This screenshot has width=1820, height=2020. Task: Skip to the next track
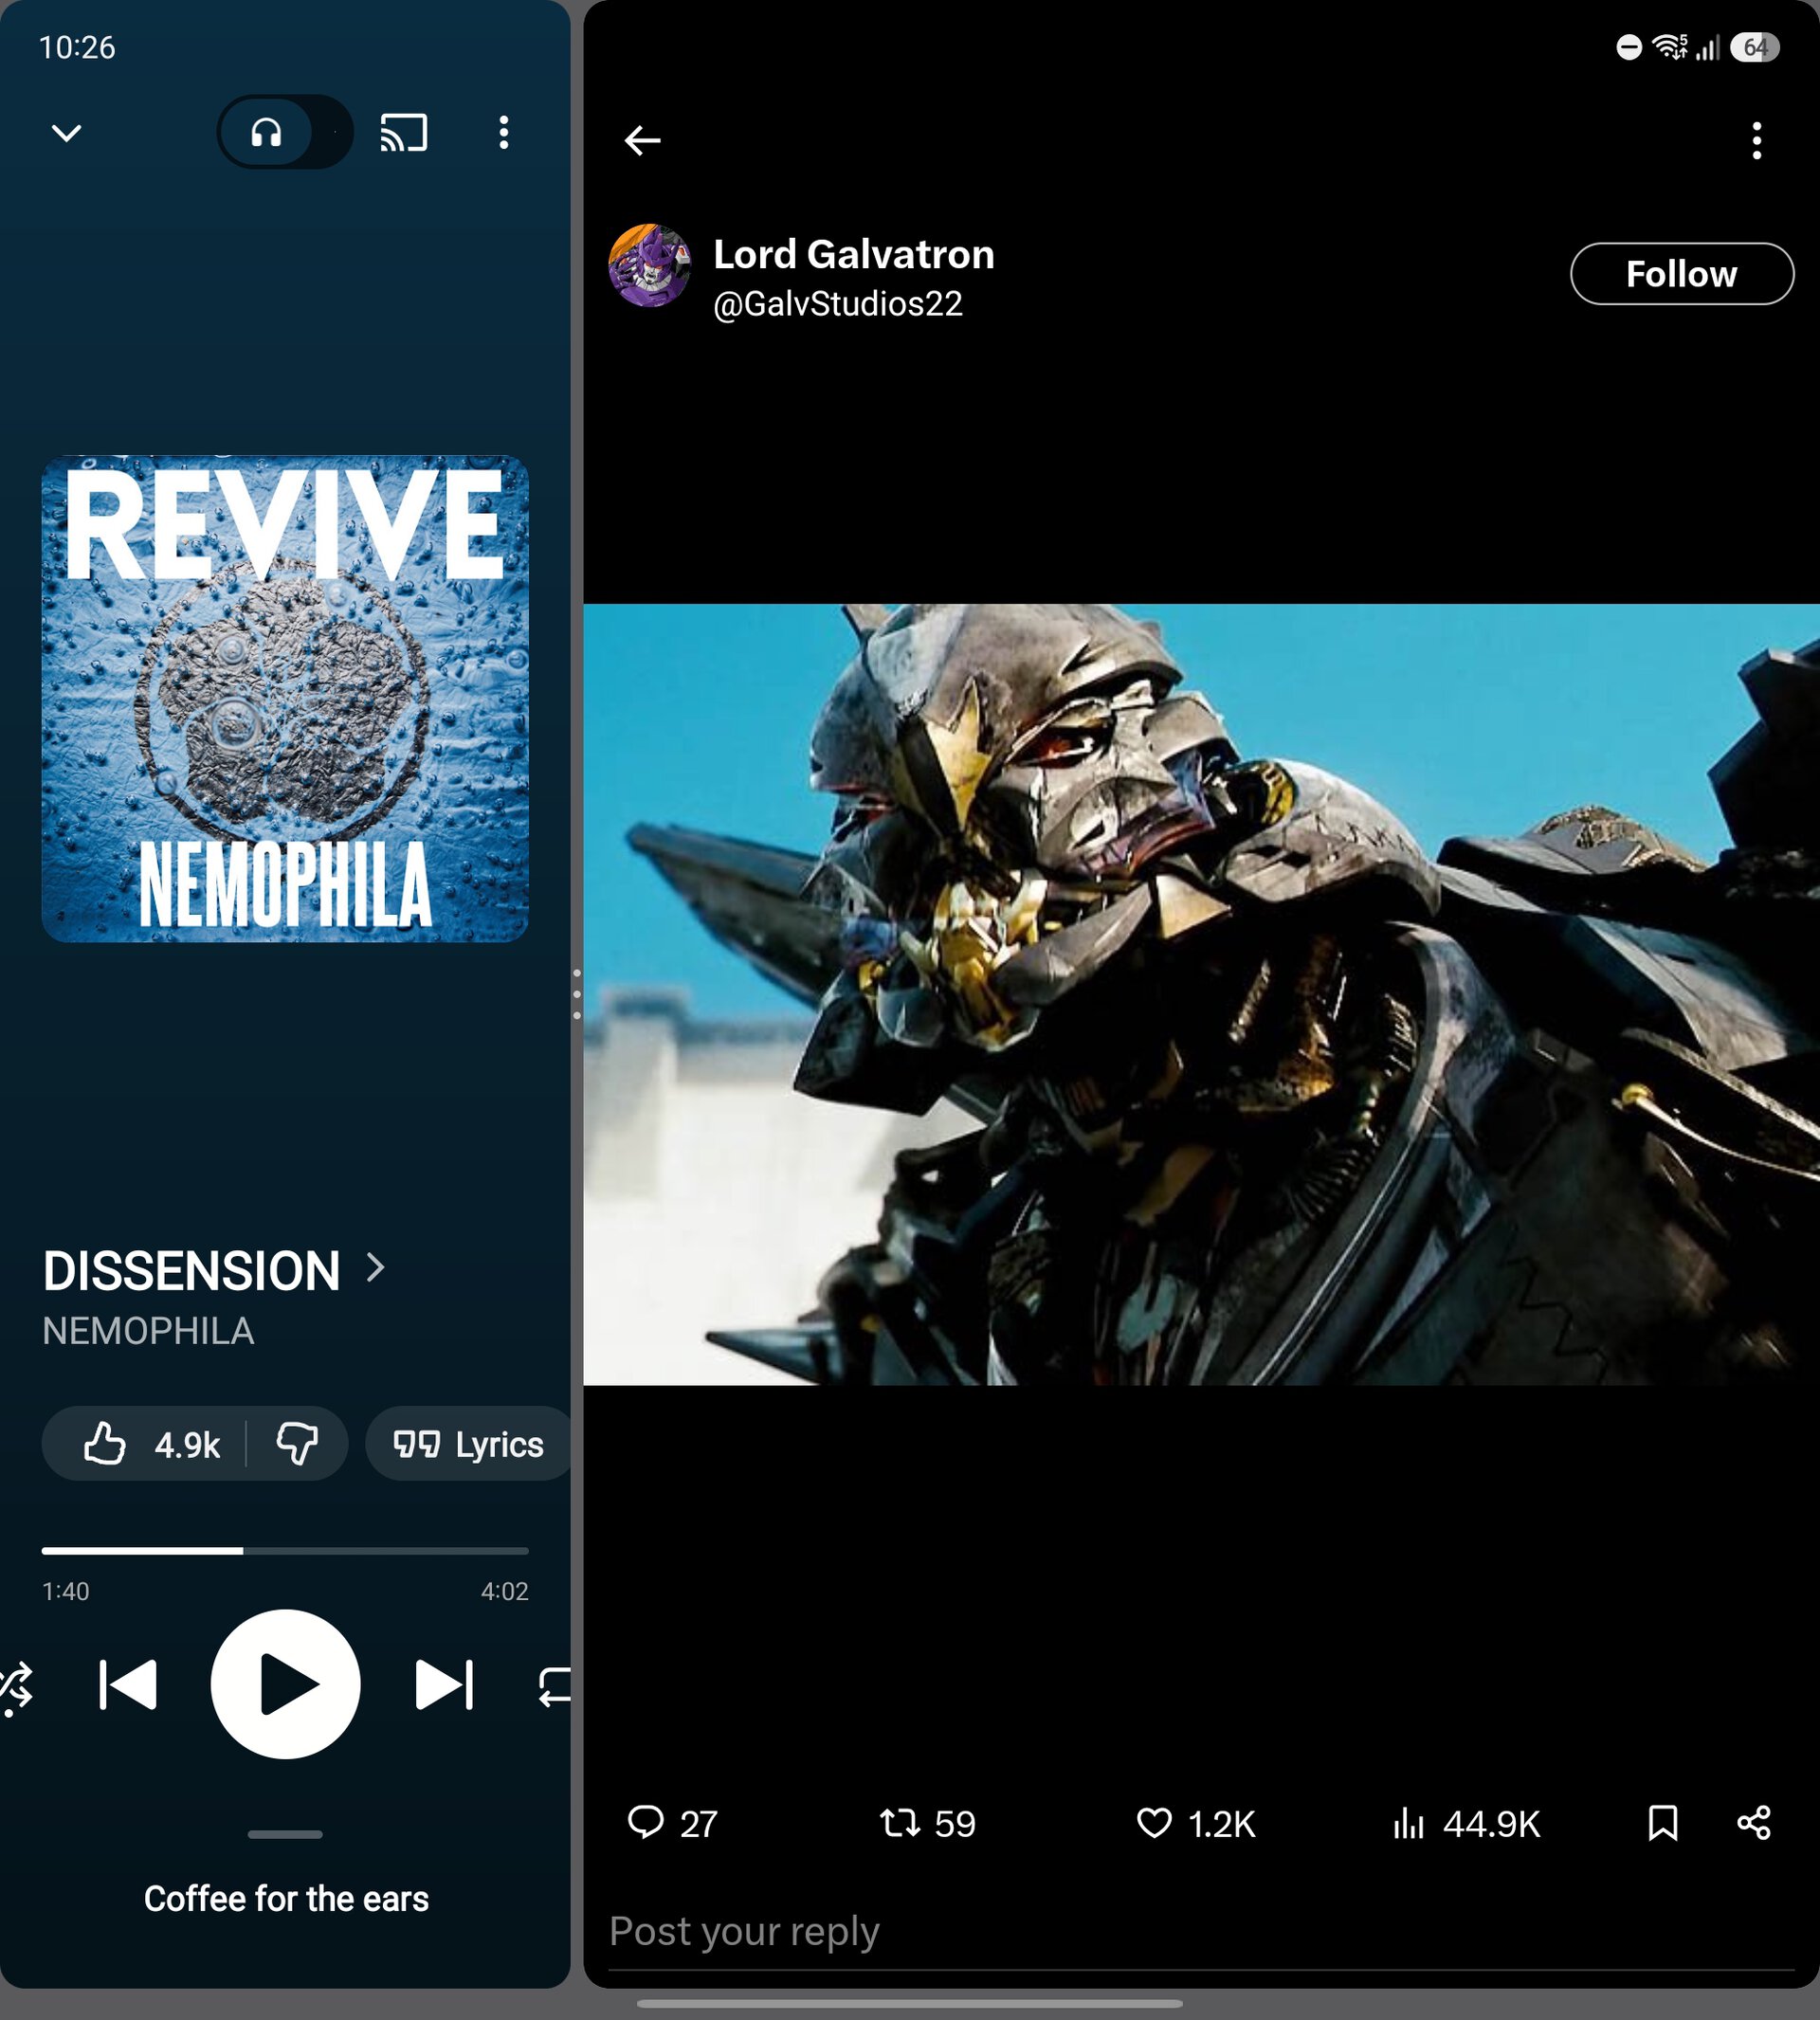pyautogui.click(x=443, y=1685)
